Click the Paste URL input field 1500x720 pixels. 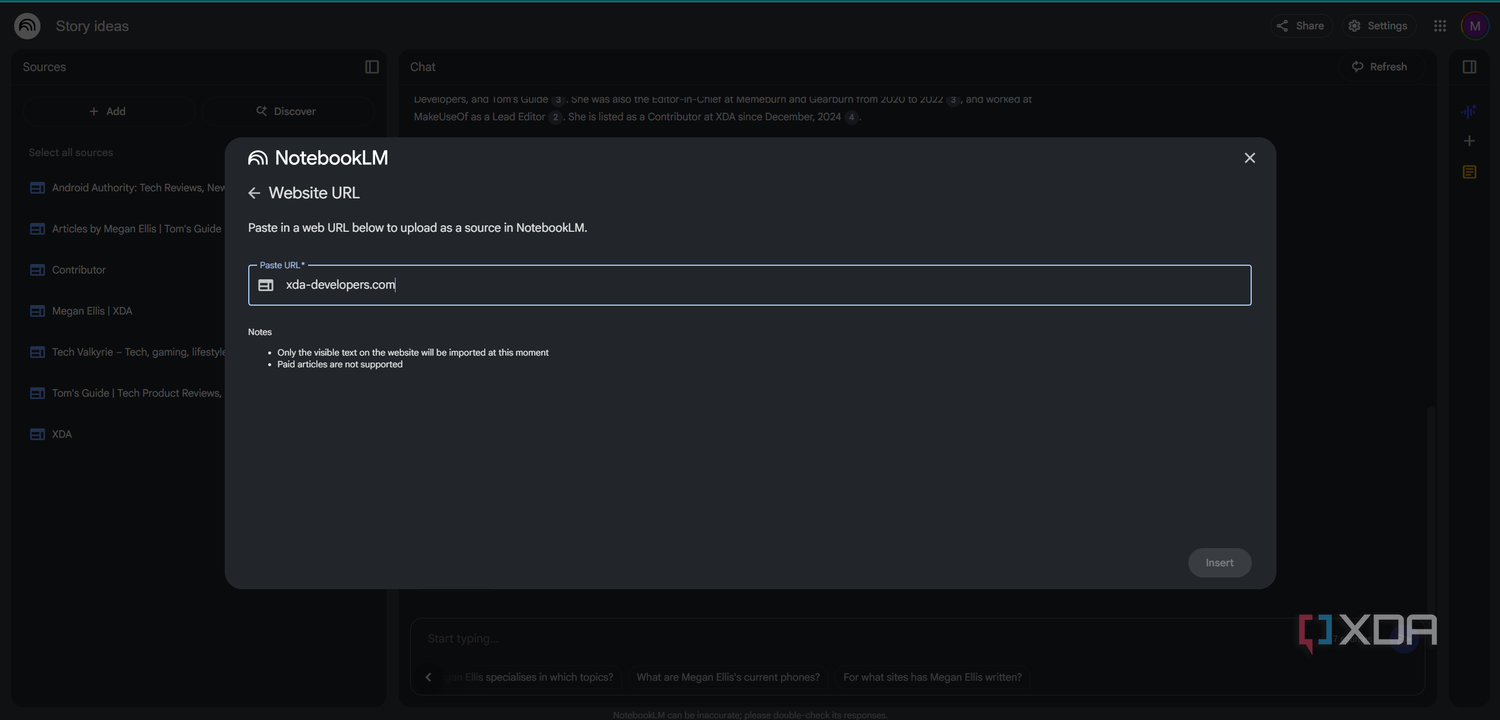click(x=749, y=285)
